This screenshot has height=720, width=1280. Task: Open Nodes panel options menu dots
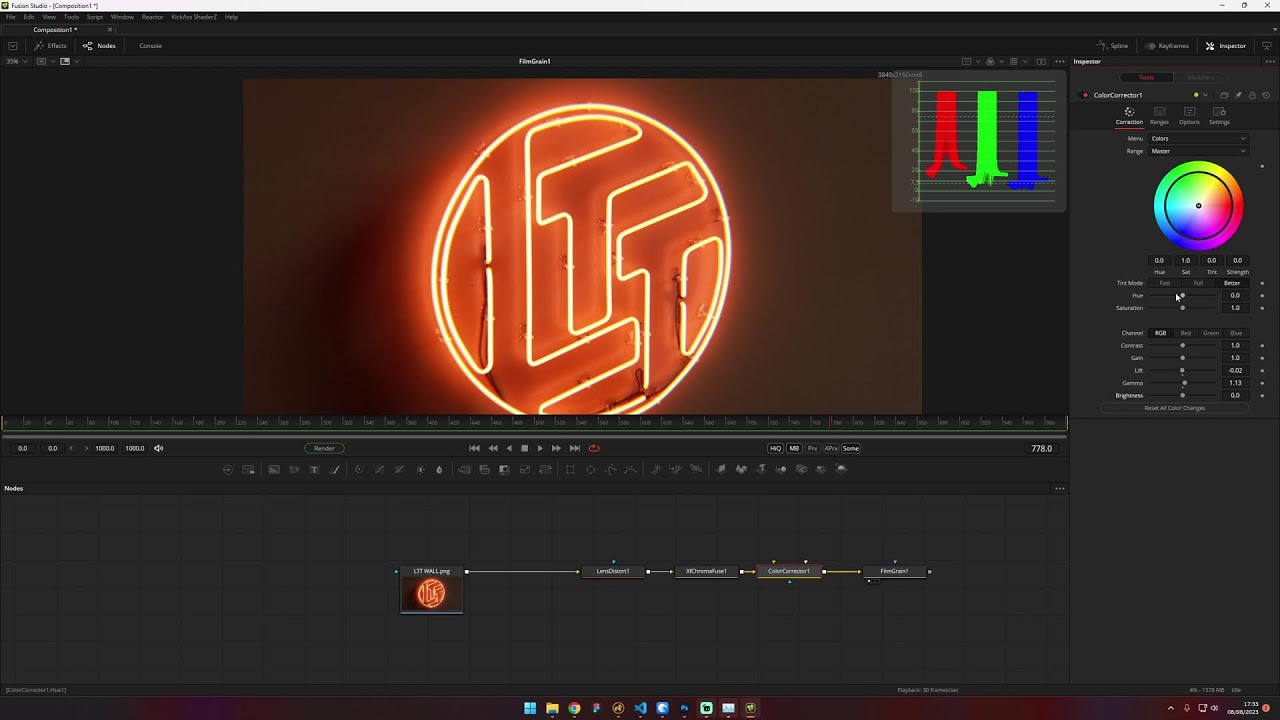[x=1059, y=488]
